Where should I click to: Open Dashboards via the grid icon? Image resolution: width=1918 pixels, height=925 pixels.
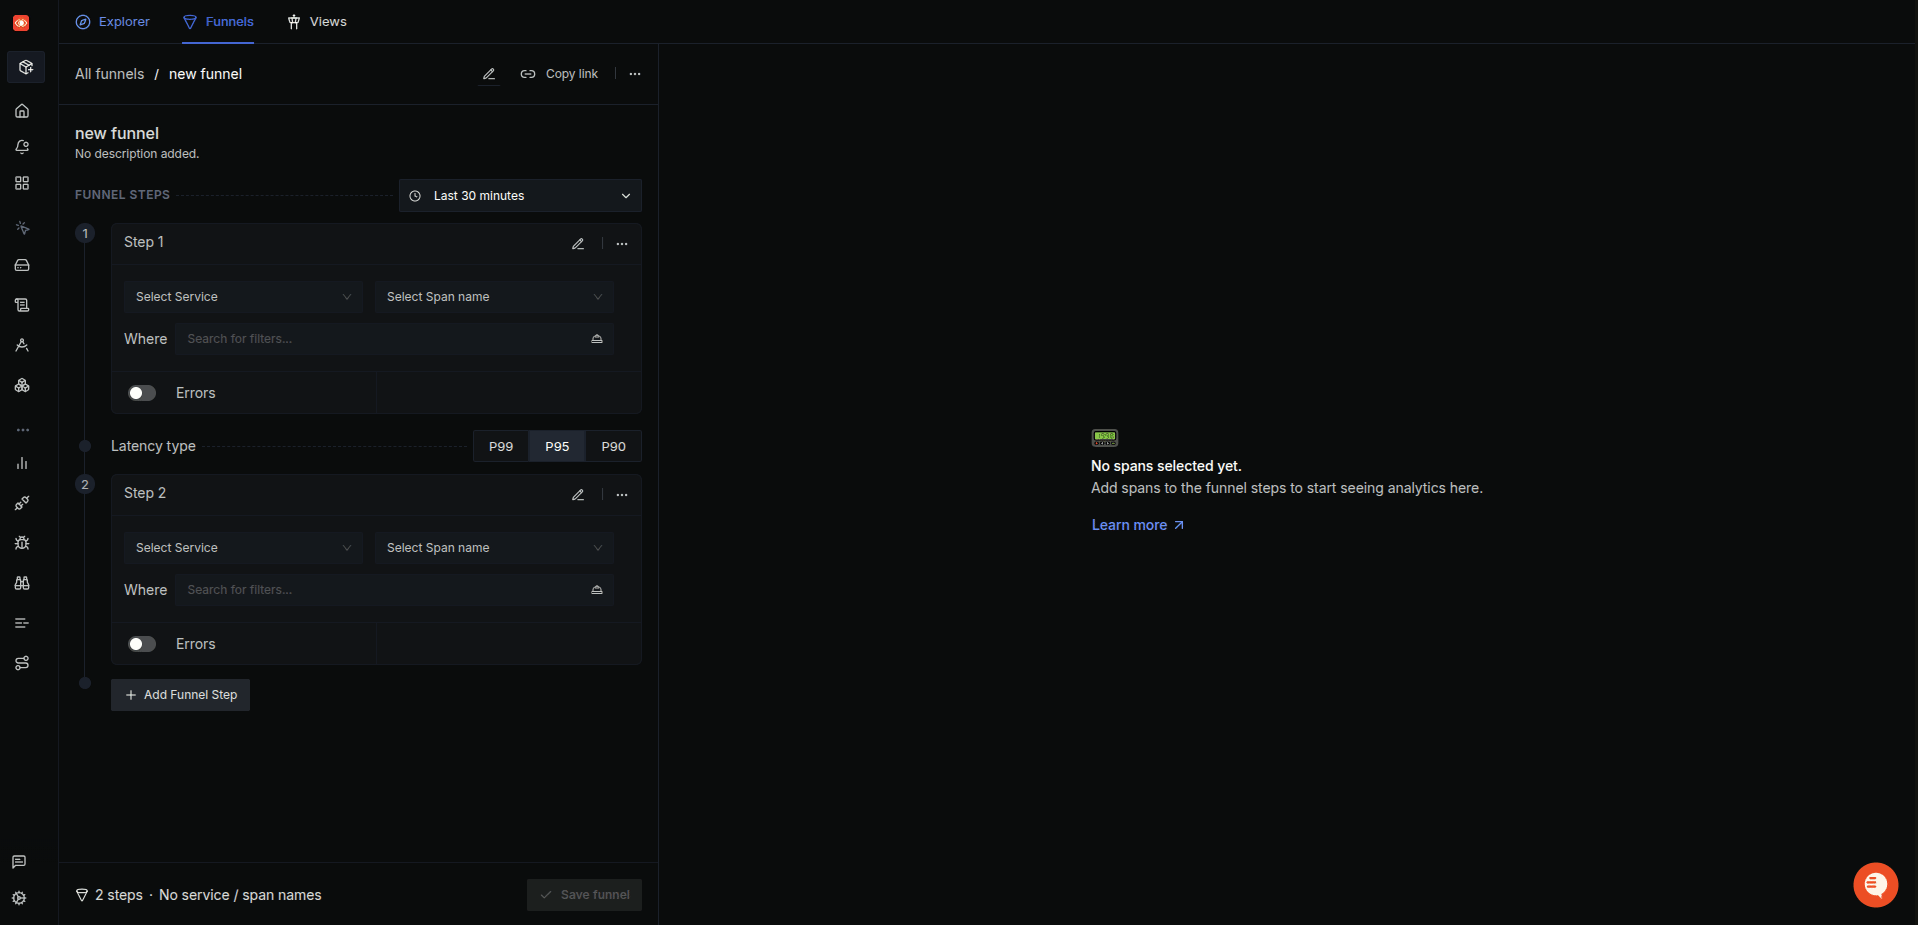point(22,183)
